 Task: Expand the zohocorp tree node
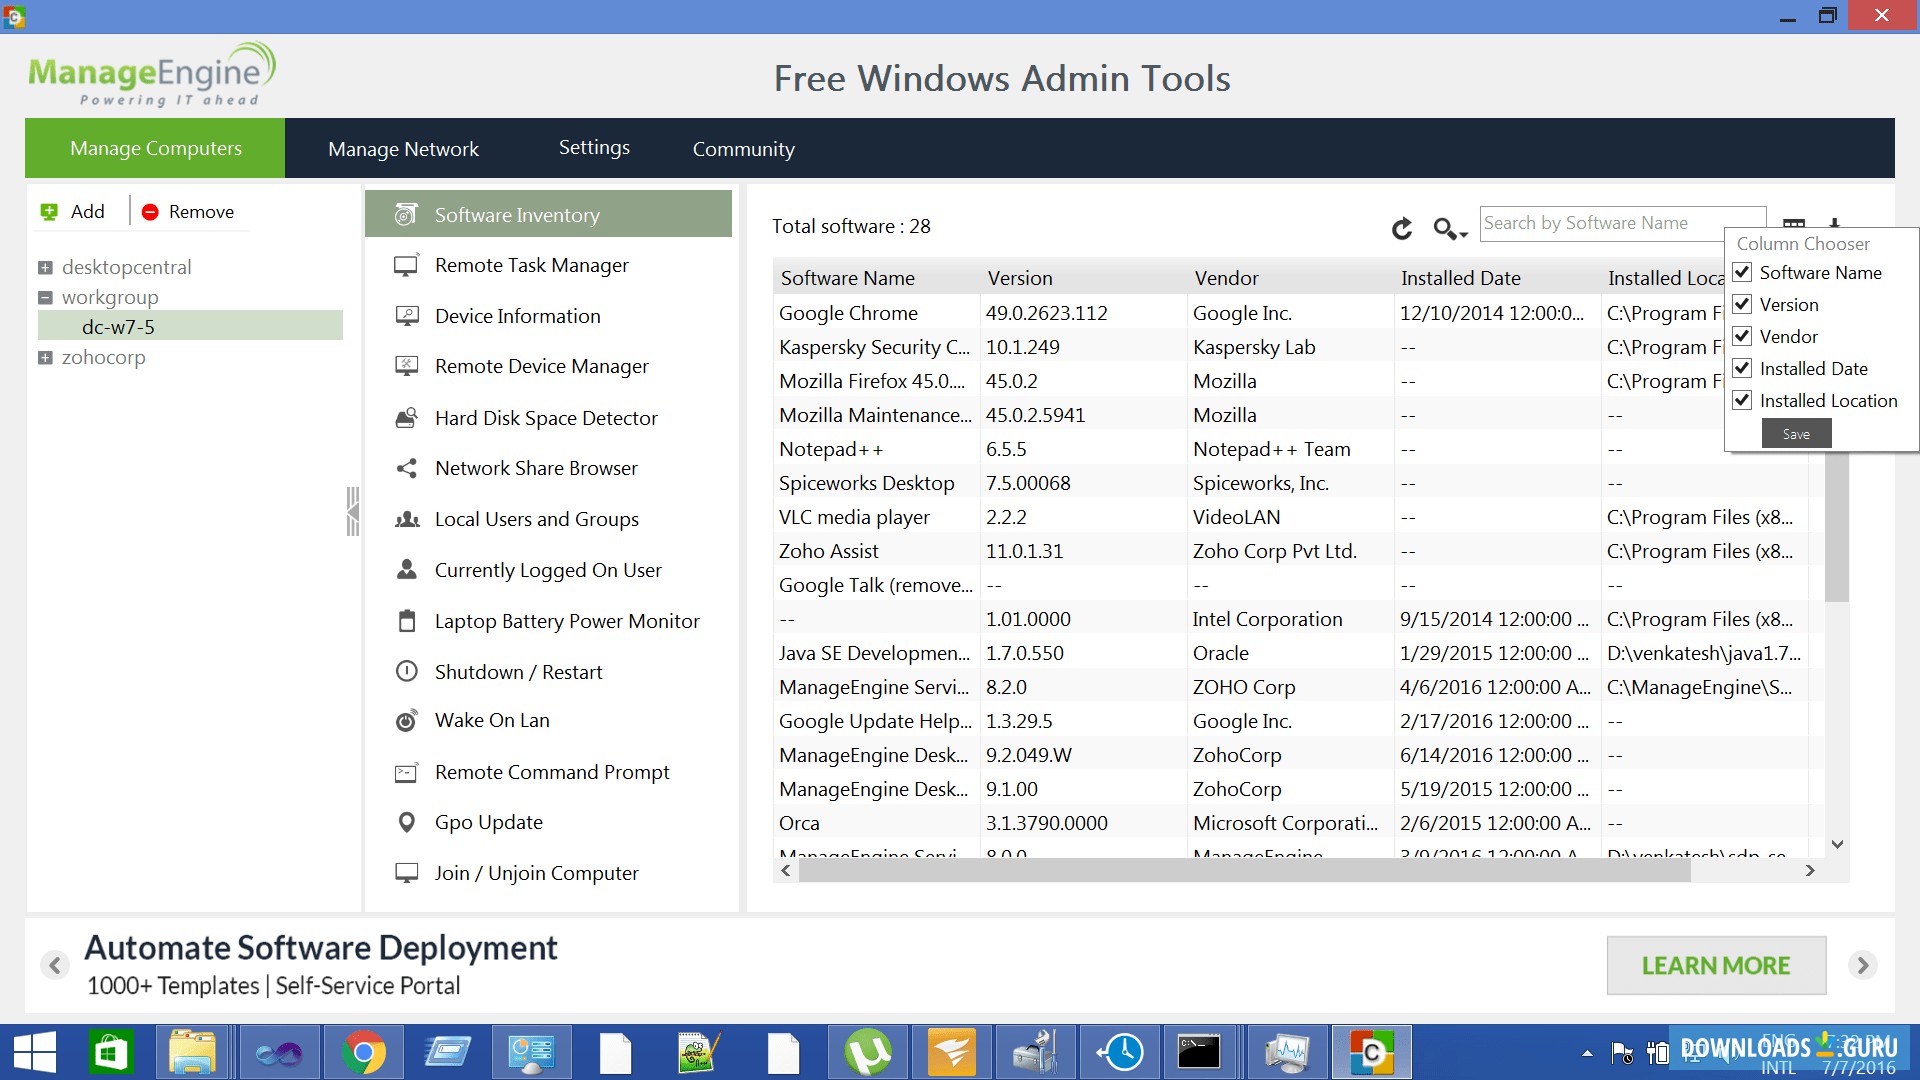pyautogui.click(x=44, y=357)
